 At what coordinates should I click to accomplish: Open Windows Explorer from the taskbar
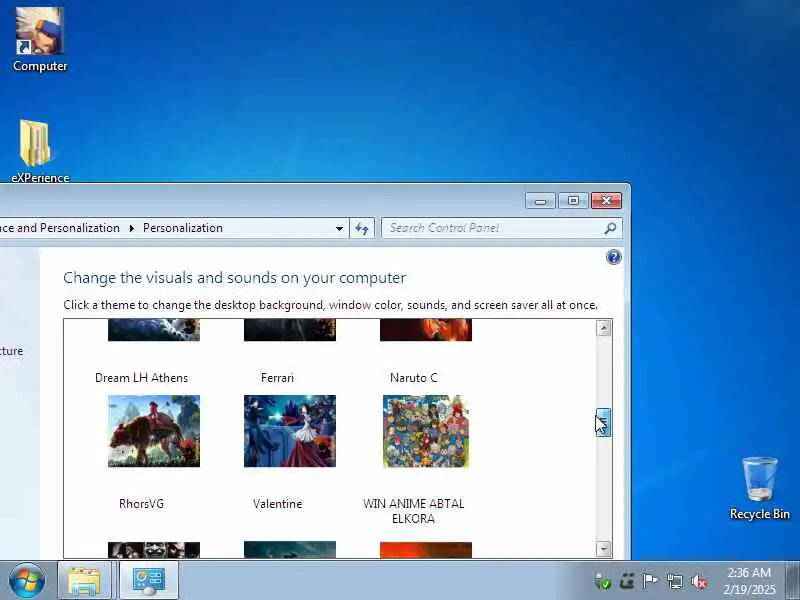(x=84, y=581)
